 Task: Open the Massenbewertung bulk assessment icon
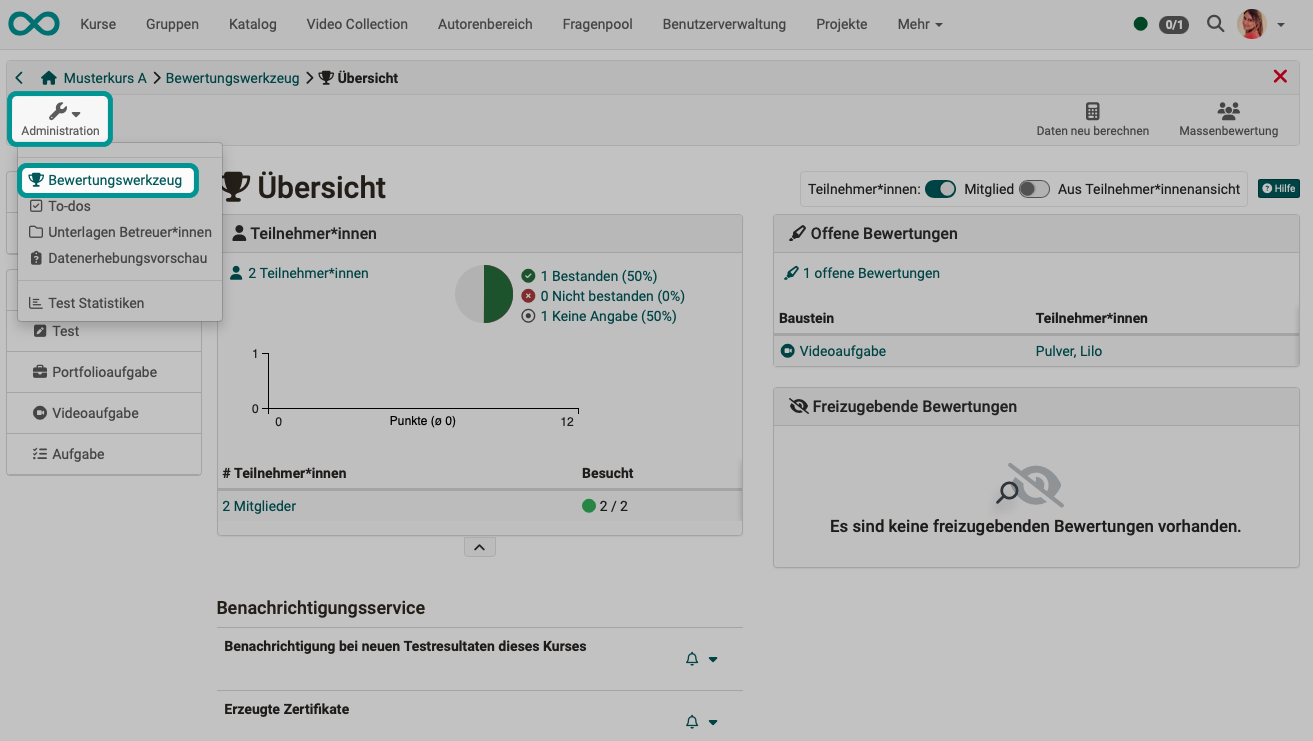(x=1228, y=121)
